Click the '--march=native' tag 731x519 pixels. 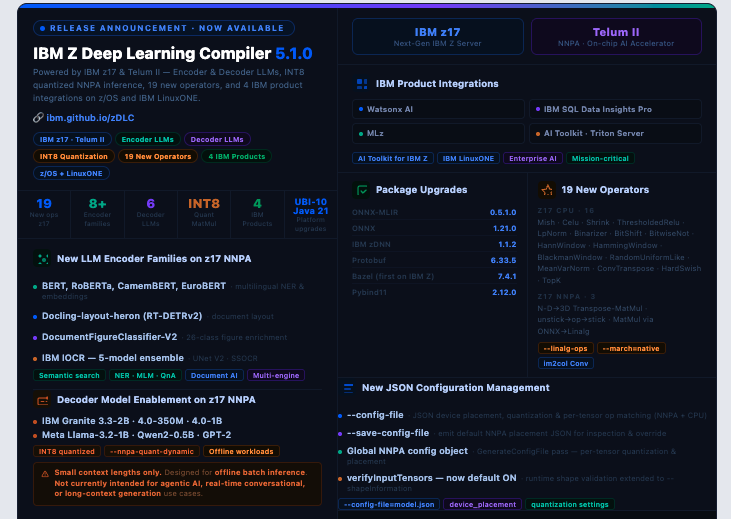pos(631,348)
